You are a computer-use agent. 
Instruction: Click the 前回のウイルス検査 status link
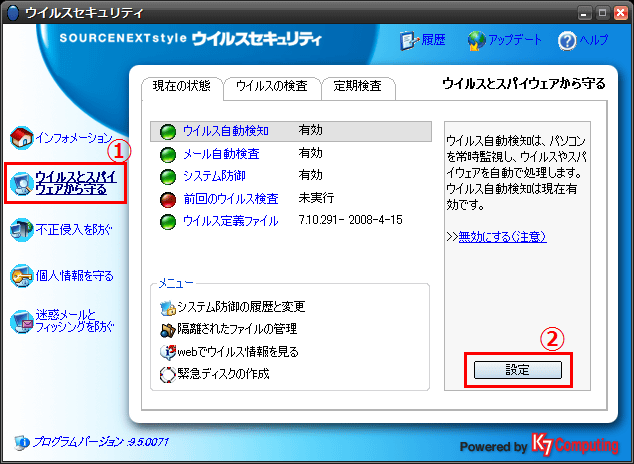[x=231, y=198]
